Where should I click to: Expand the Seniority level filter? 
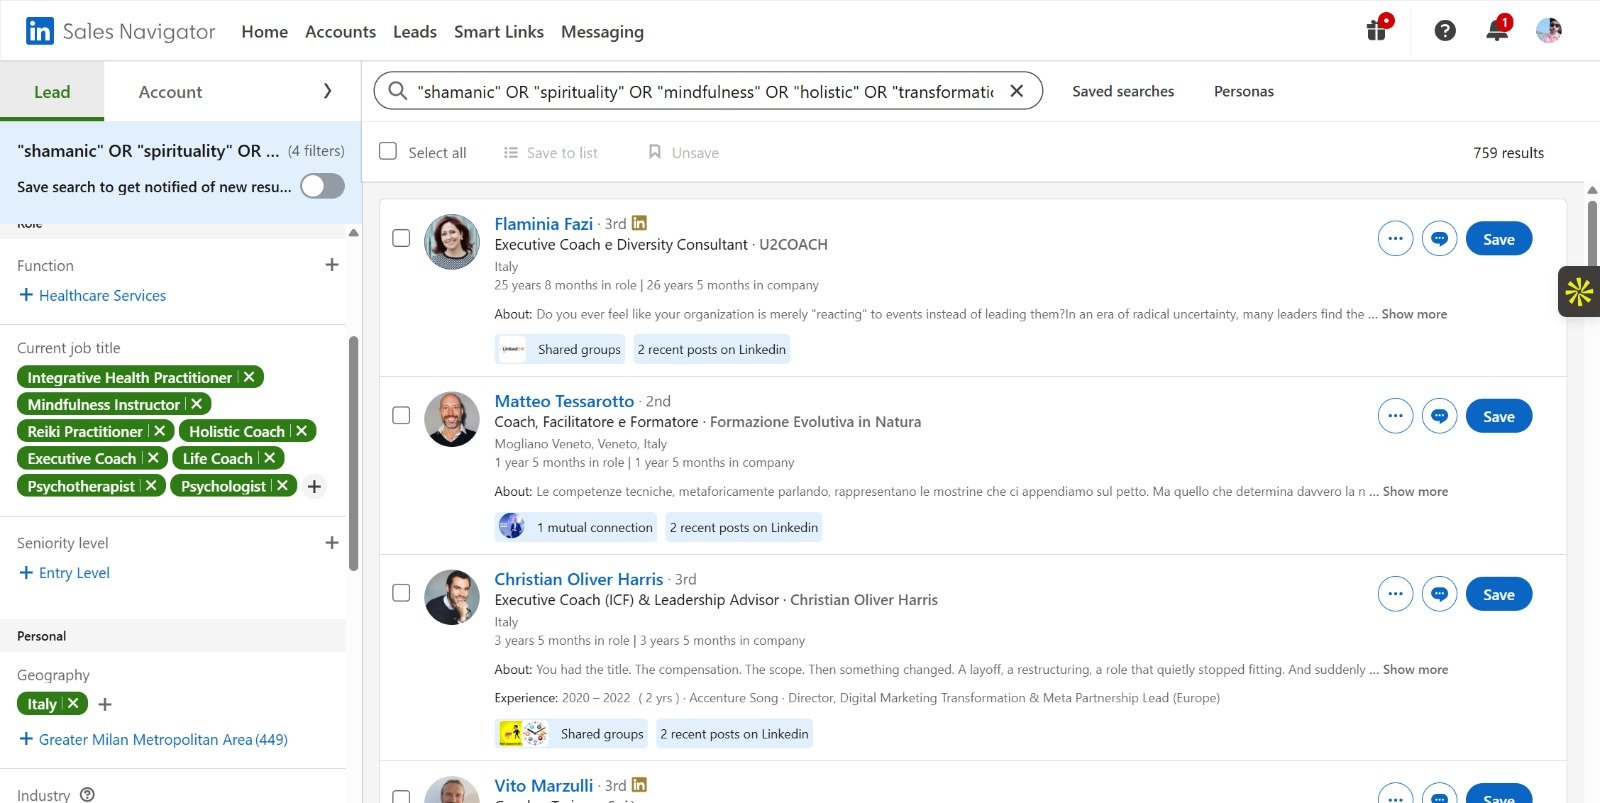tap(332, 542)
